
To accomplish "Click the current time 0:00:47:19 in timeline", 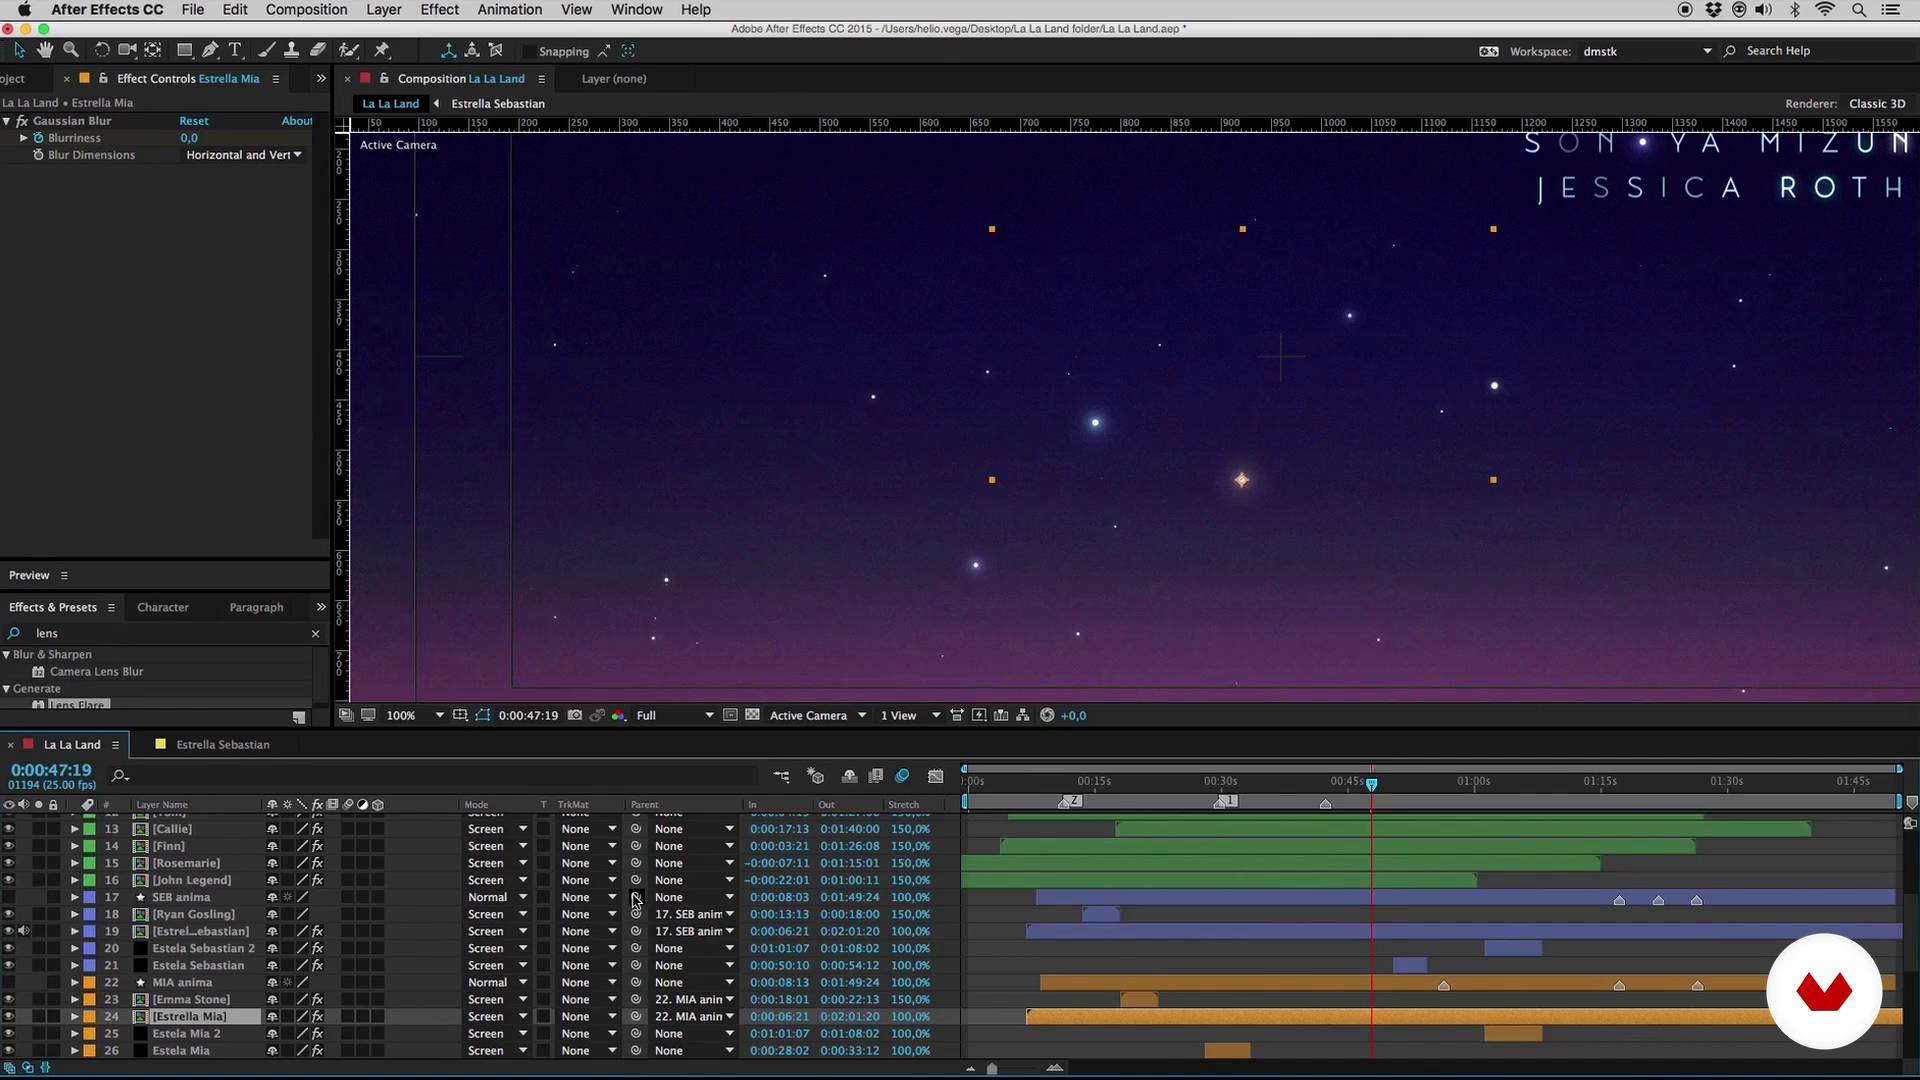I will (51, 770).
